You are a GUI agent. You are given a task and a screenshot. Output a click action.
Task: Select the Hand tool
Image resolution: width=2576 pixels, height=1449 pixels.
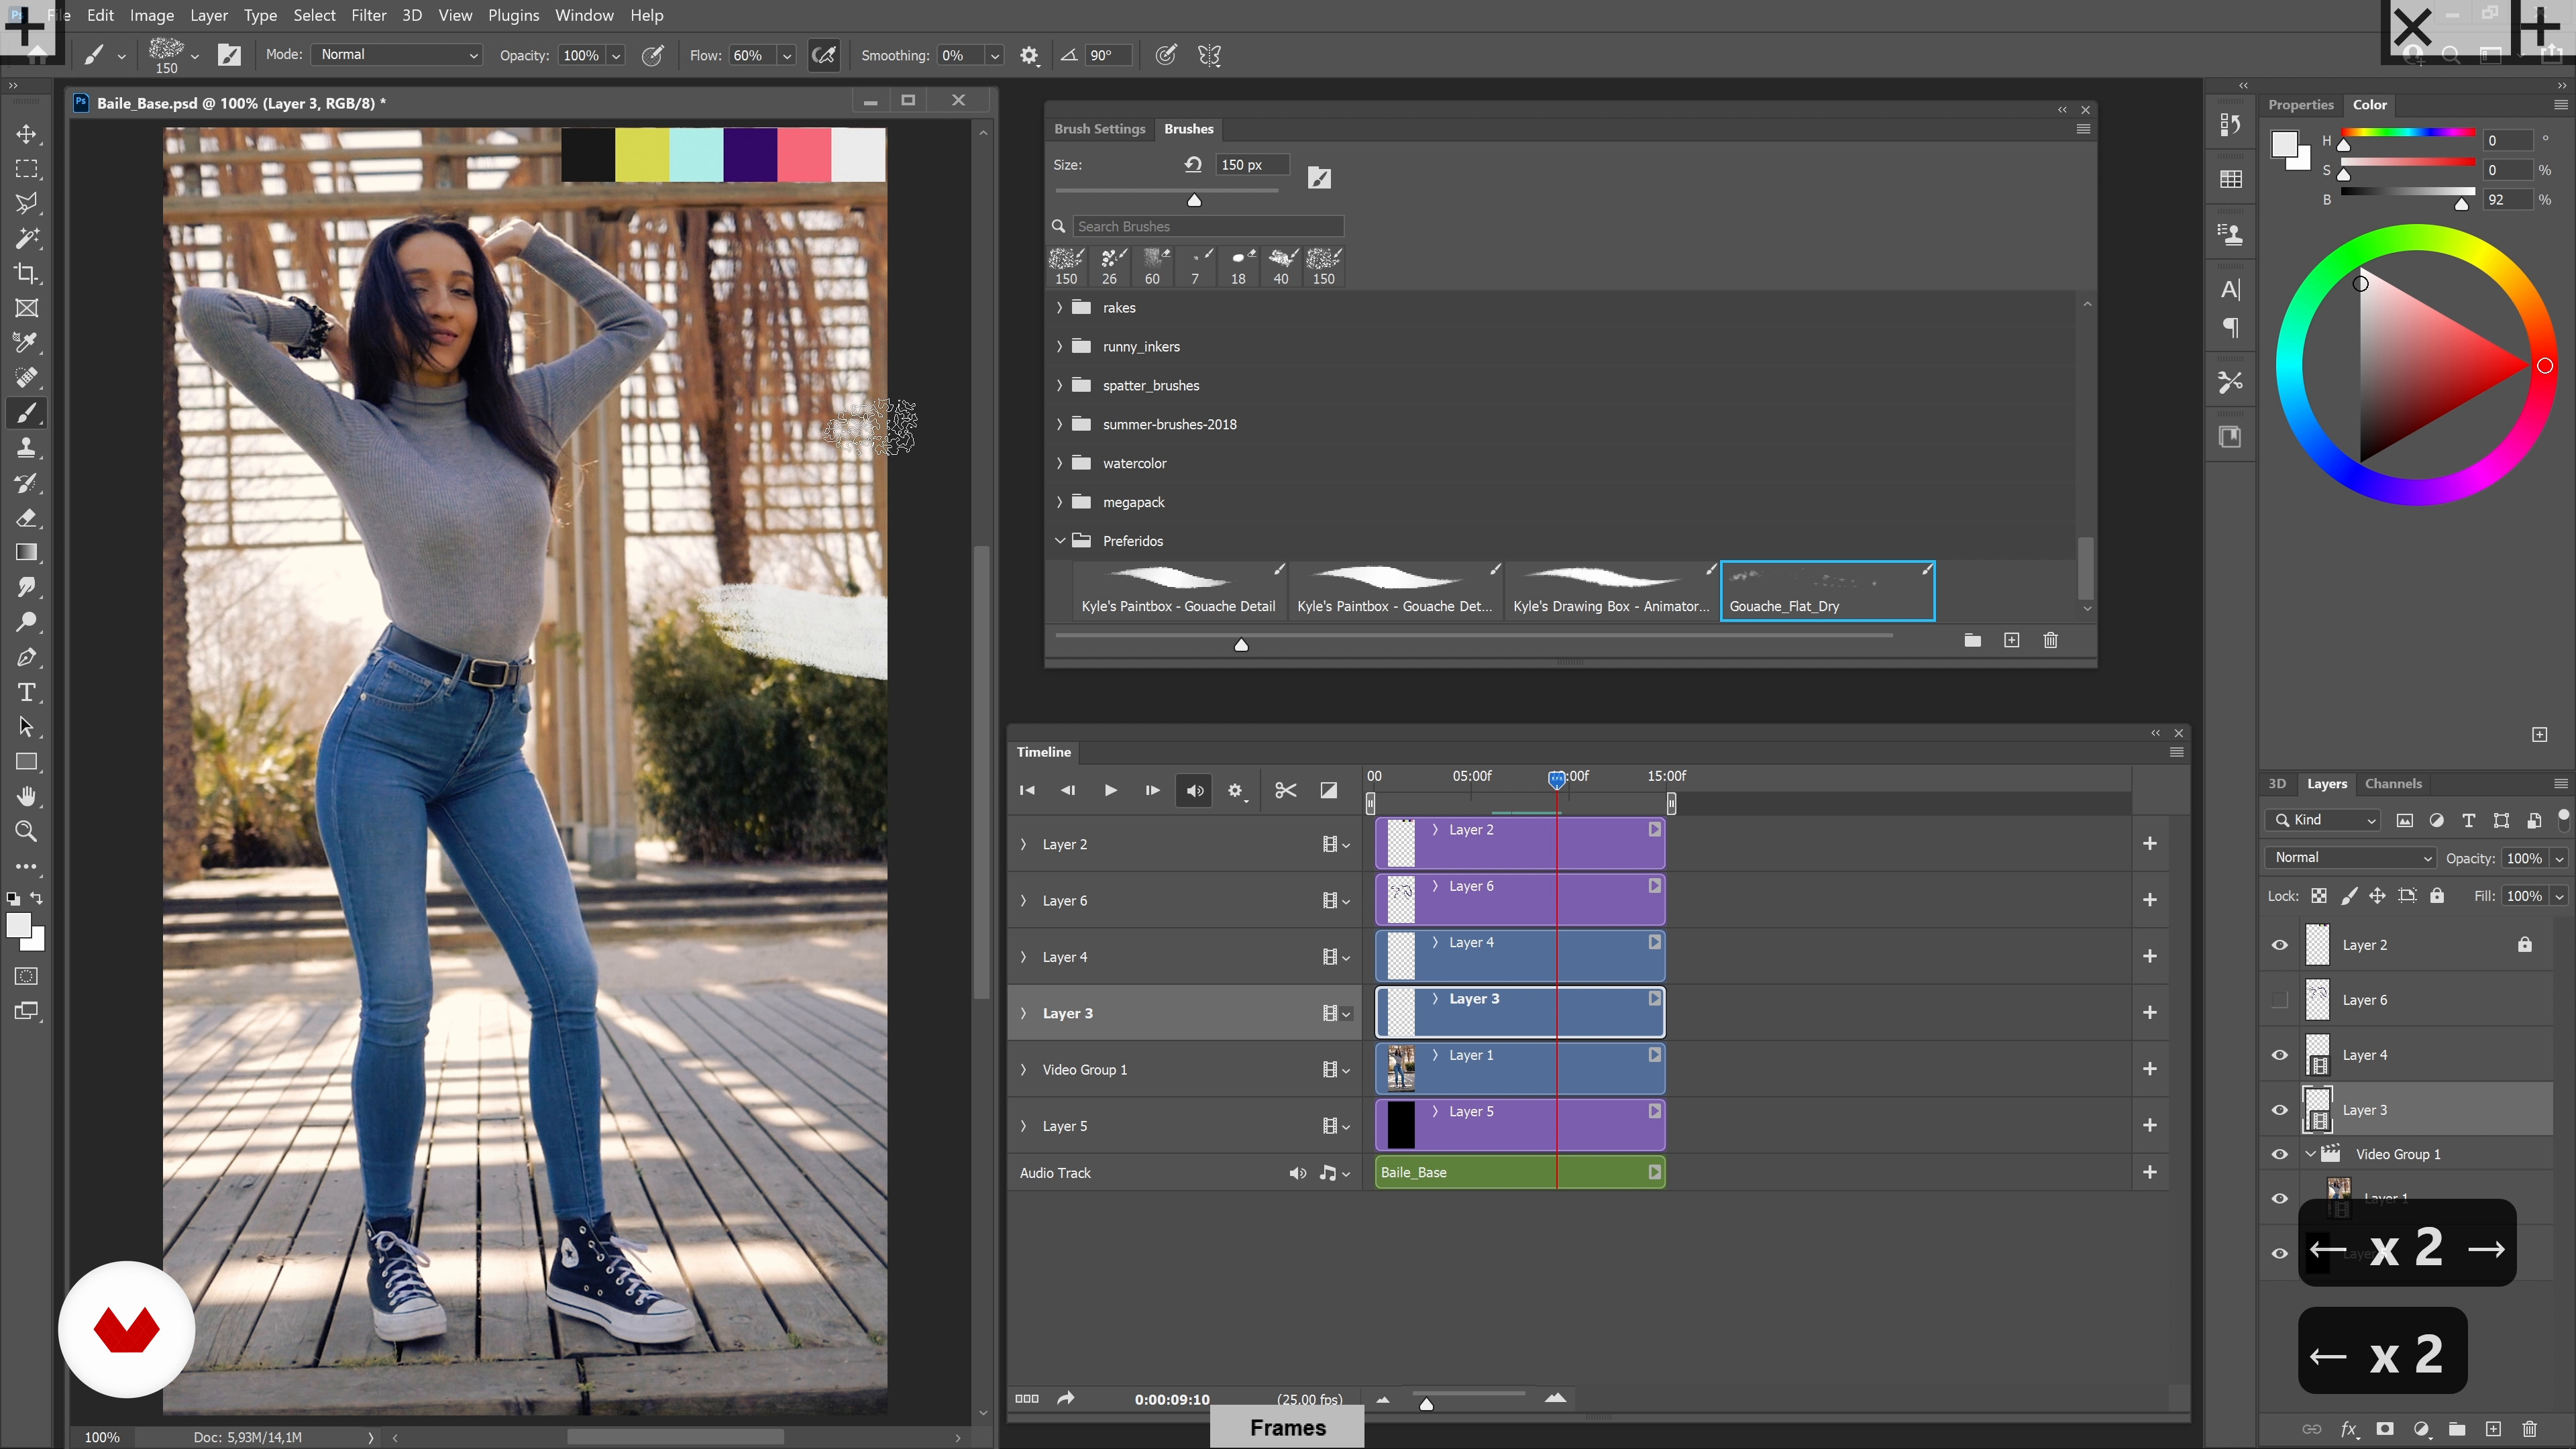coord(27,797)
